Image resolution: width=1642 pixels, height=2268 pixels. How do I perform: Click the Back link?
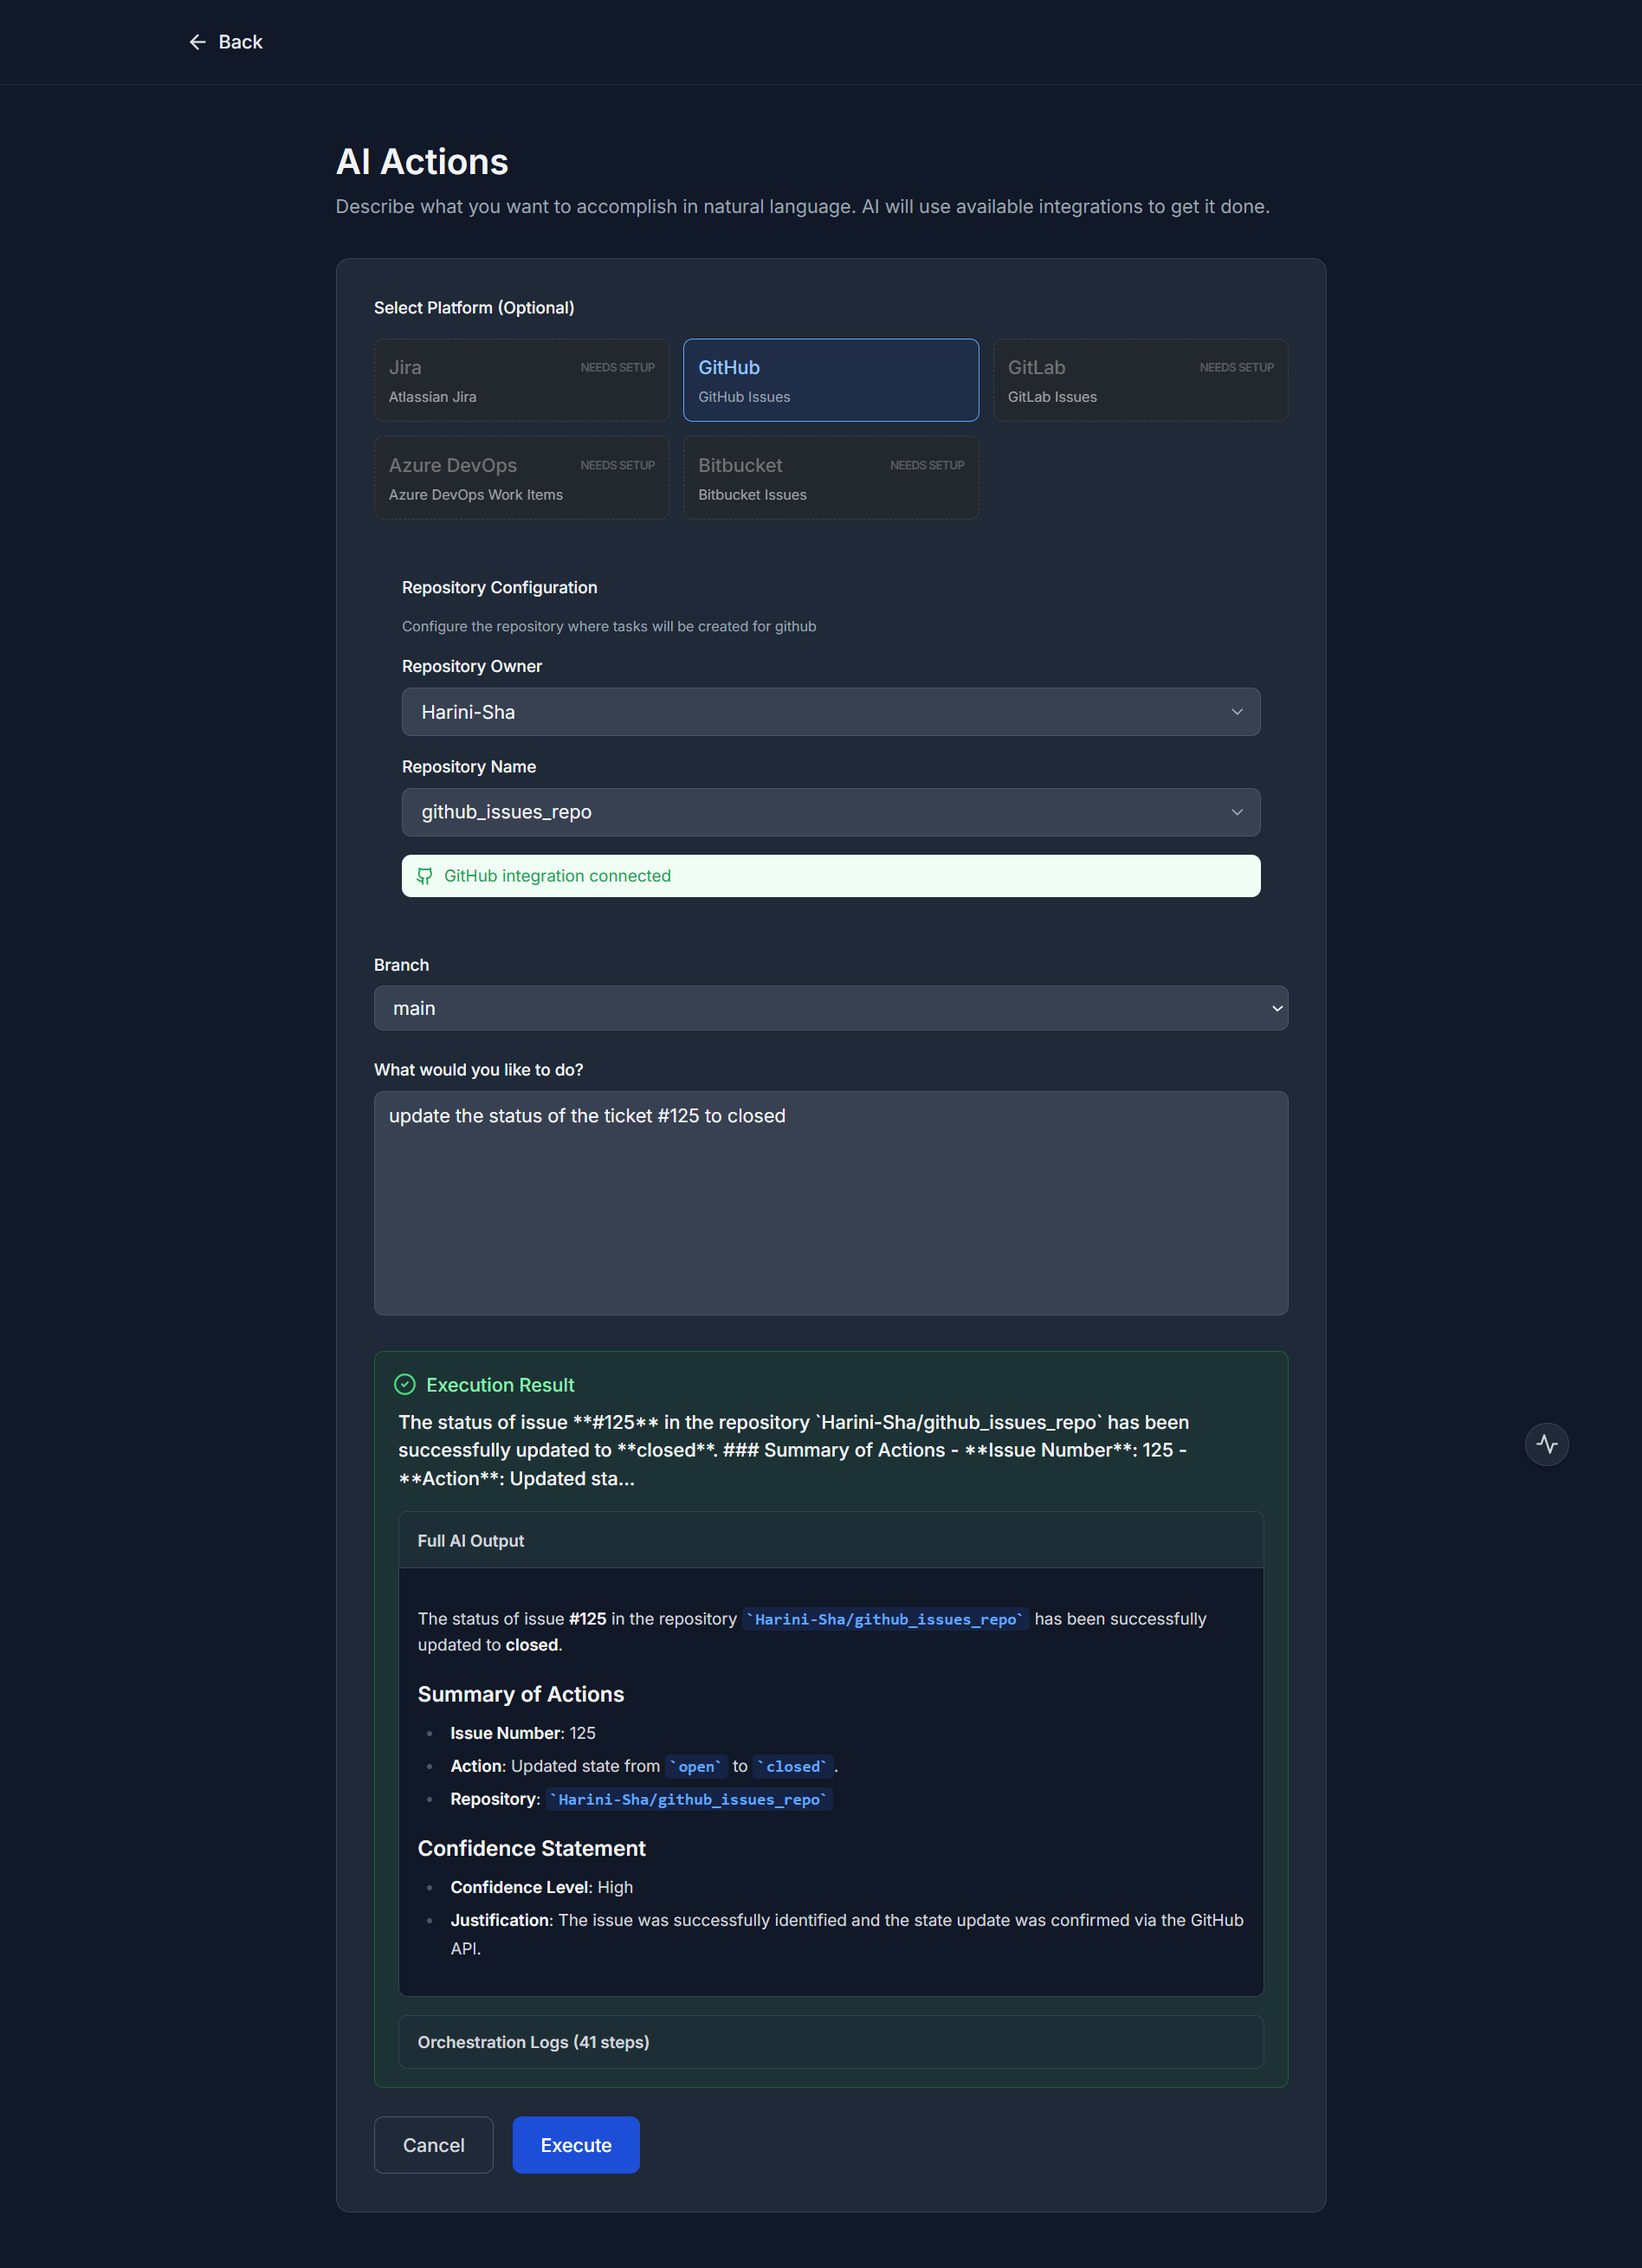click(x=226, y=42)
